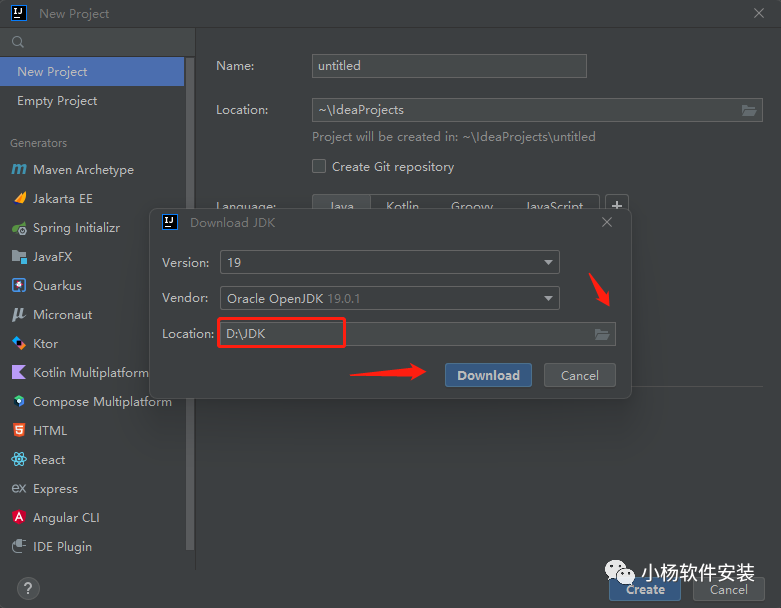The width and height of the screenshot is (781, 608).
Task: Open the help question mark button
Action: [x=28, y=588]
